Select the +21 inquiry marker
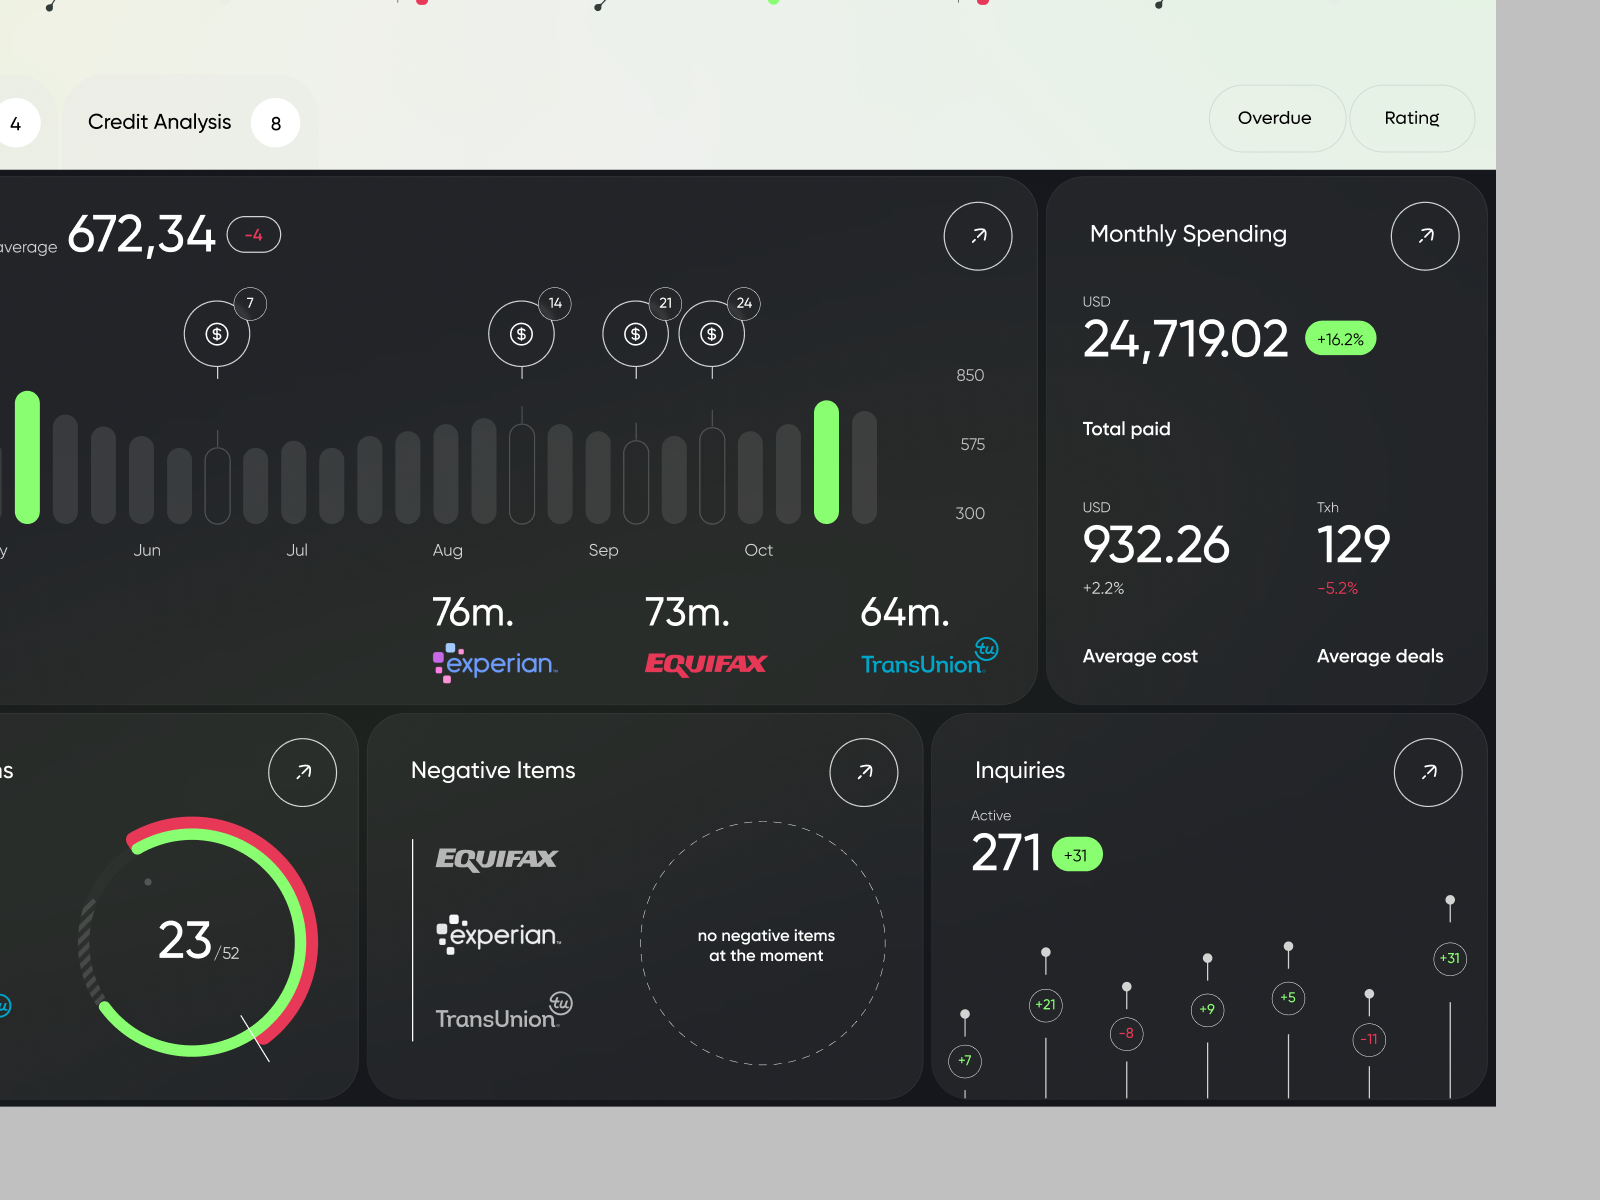 [x=1045, y=1007]
